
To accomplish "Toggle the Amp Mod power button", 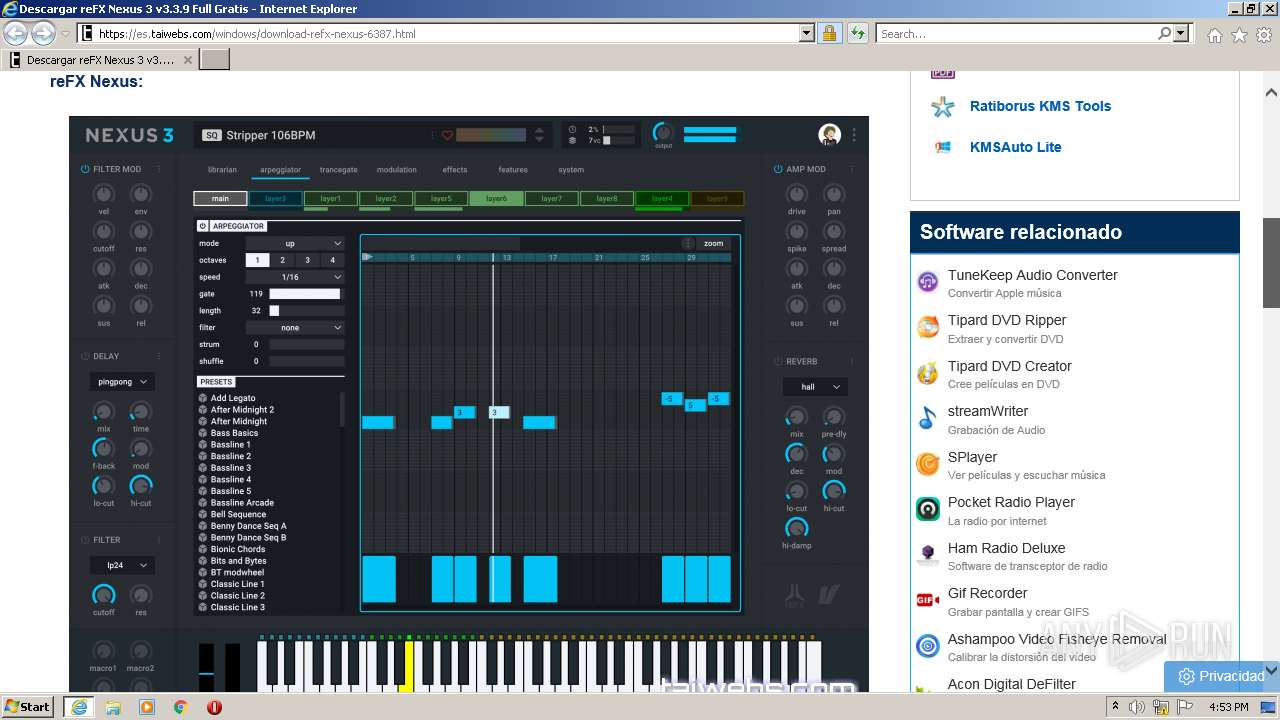I will point(778,169).
